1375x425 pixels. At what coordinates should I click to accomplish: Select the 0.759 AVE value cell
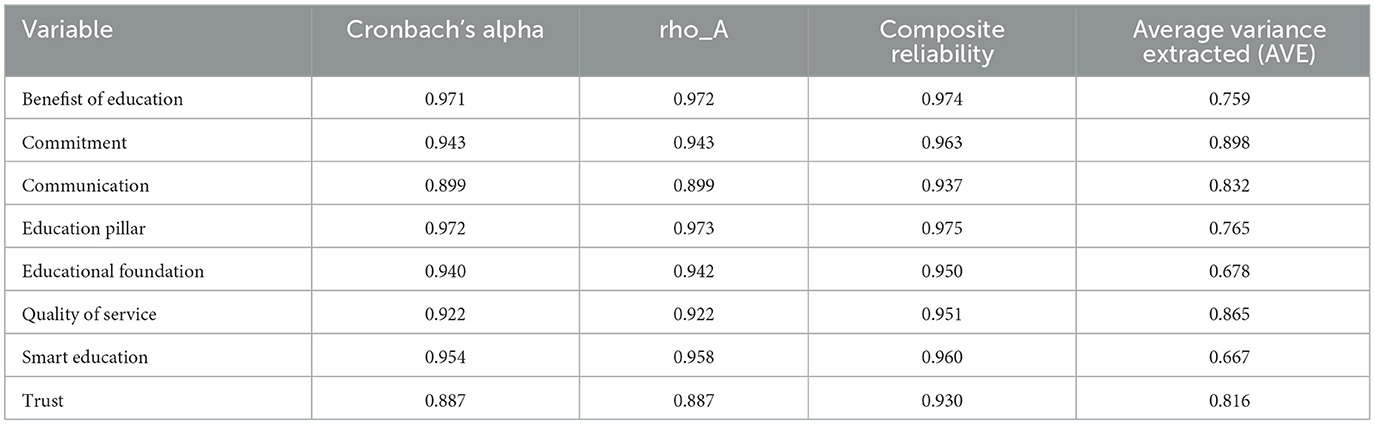pyautogui.click(x=1223, y=99)
